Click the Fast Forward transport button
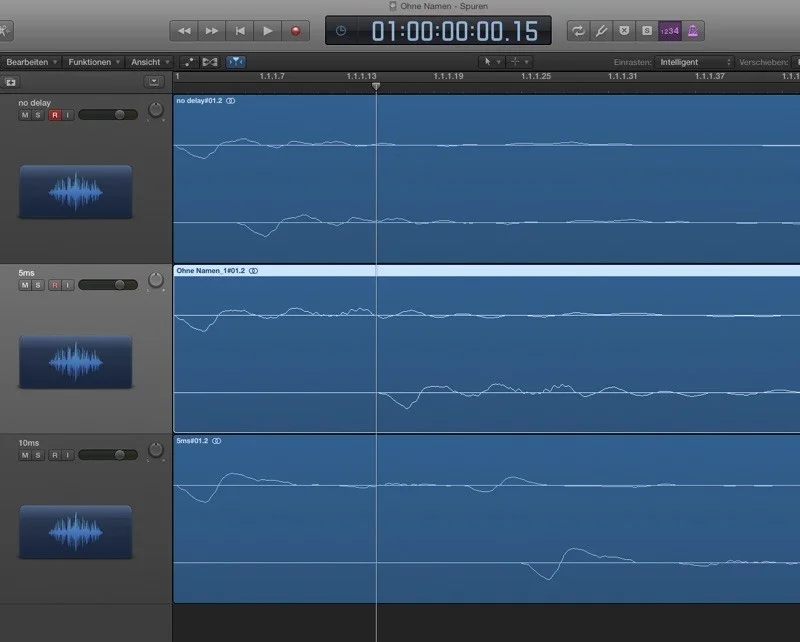800x642 pixels. (x=212, y=31)
